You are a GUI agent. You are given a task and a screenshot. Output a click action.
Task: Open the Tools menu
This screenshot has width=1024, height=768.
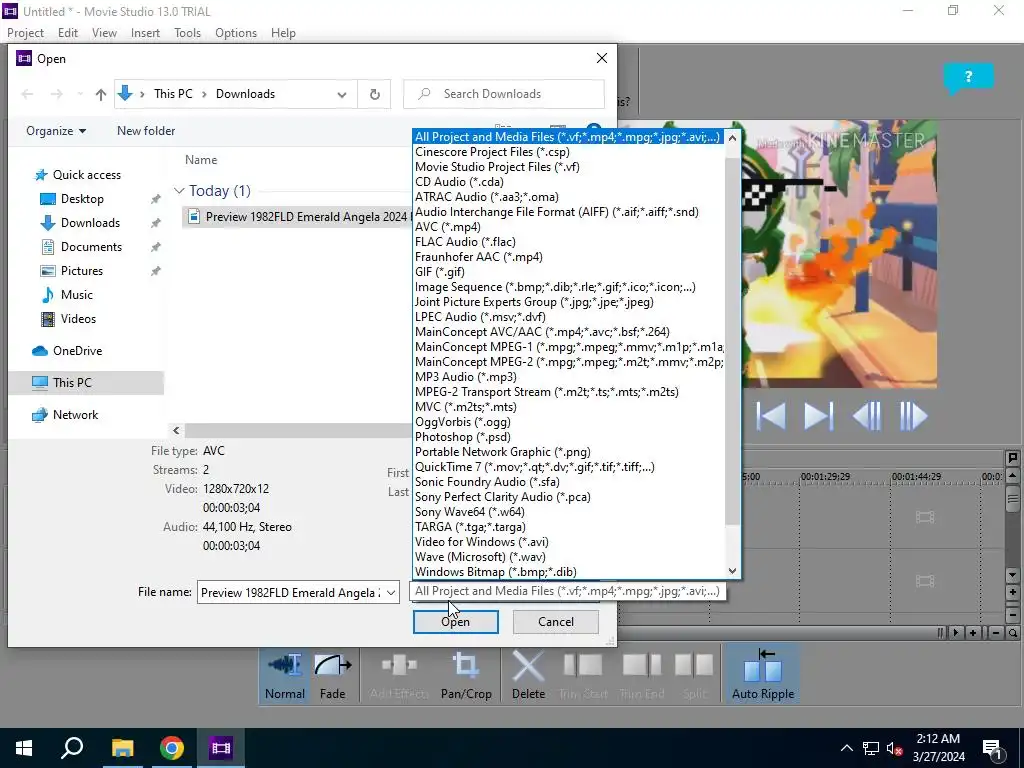point(187,33)
